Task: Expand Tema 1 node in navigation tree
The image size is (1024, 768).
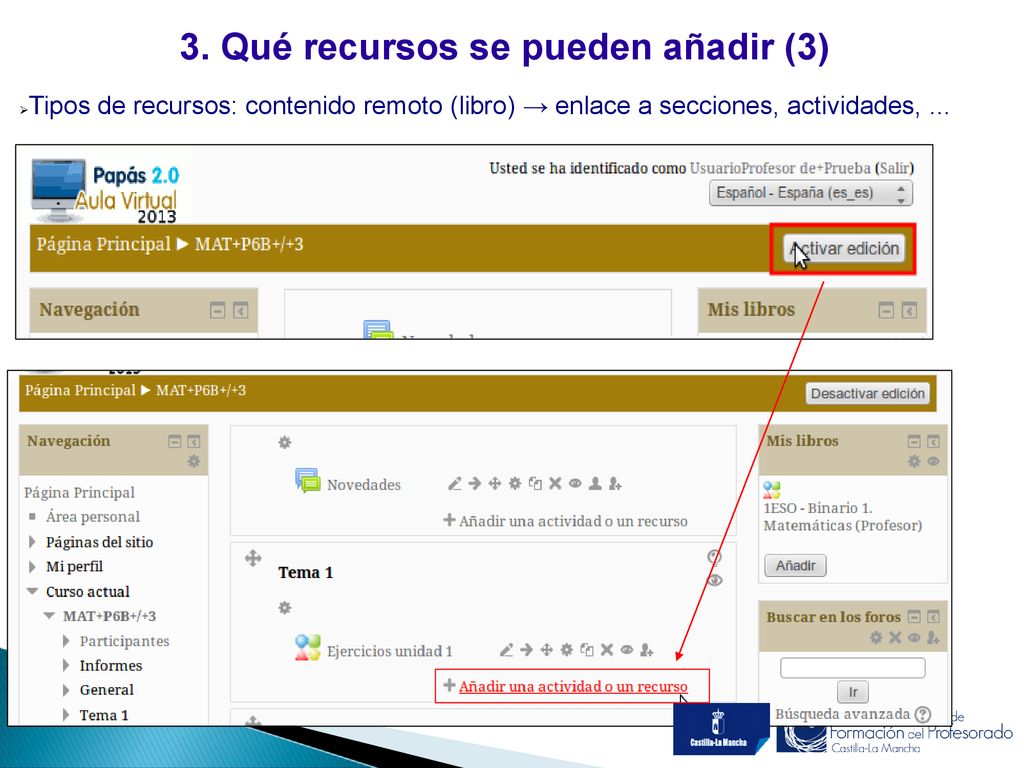Action: point(66,714)
